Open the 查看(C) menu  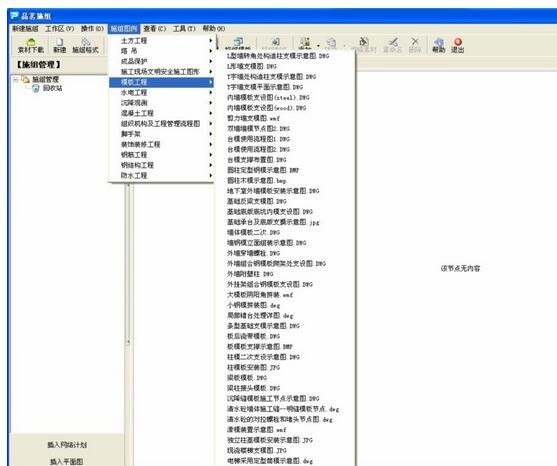155,28
